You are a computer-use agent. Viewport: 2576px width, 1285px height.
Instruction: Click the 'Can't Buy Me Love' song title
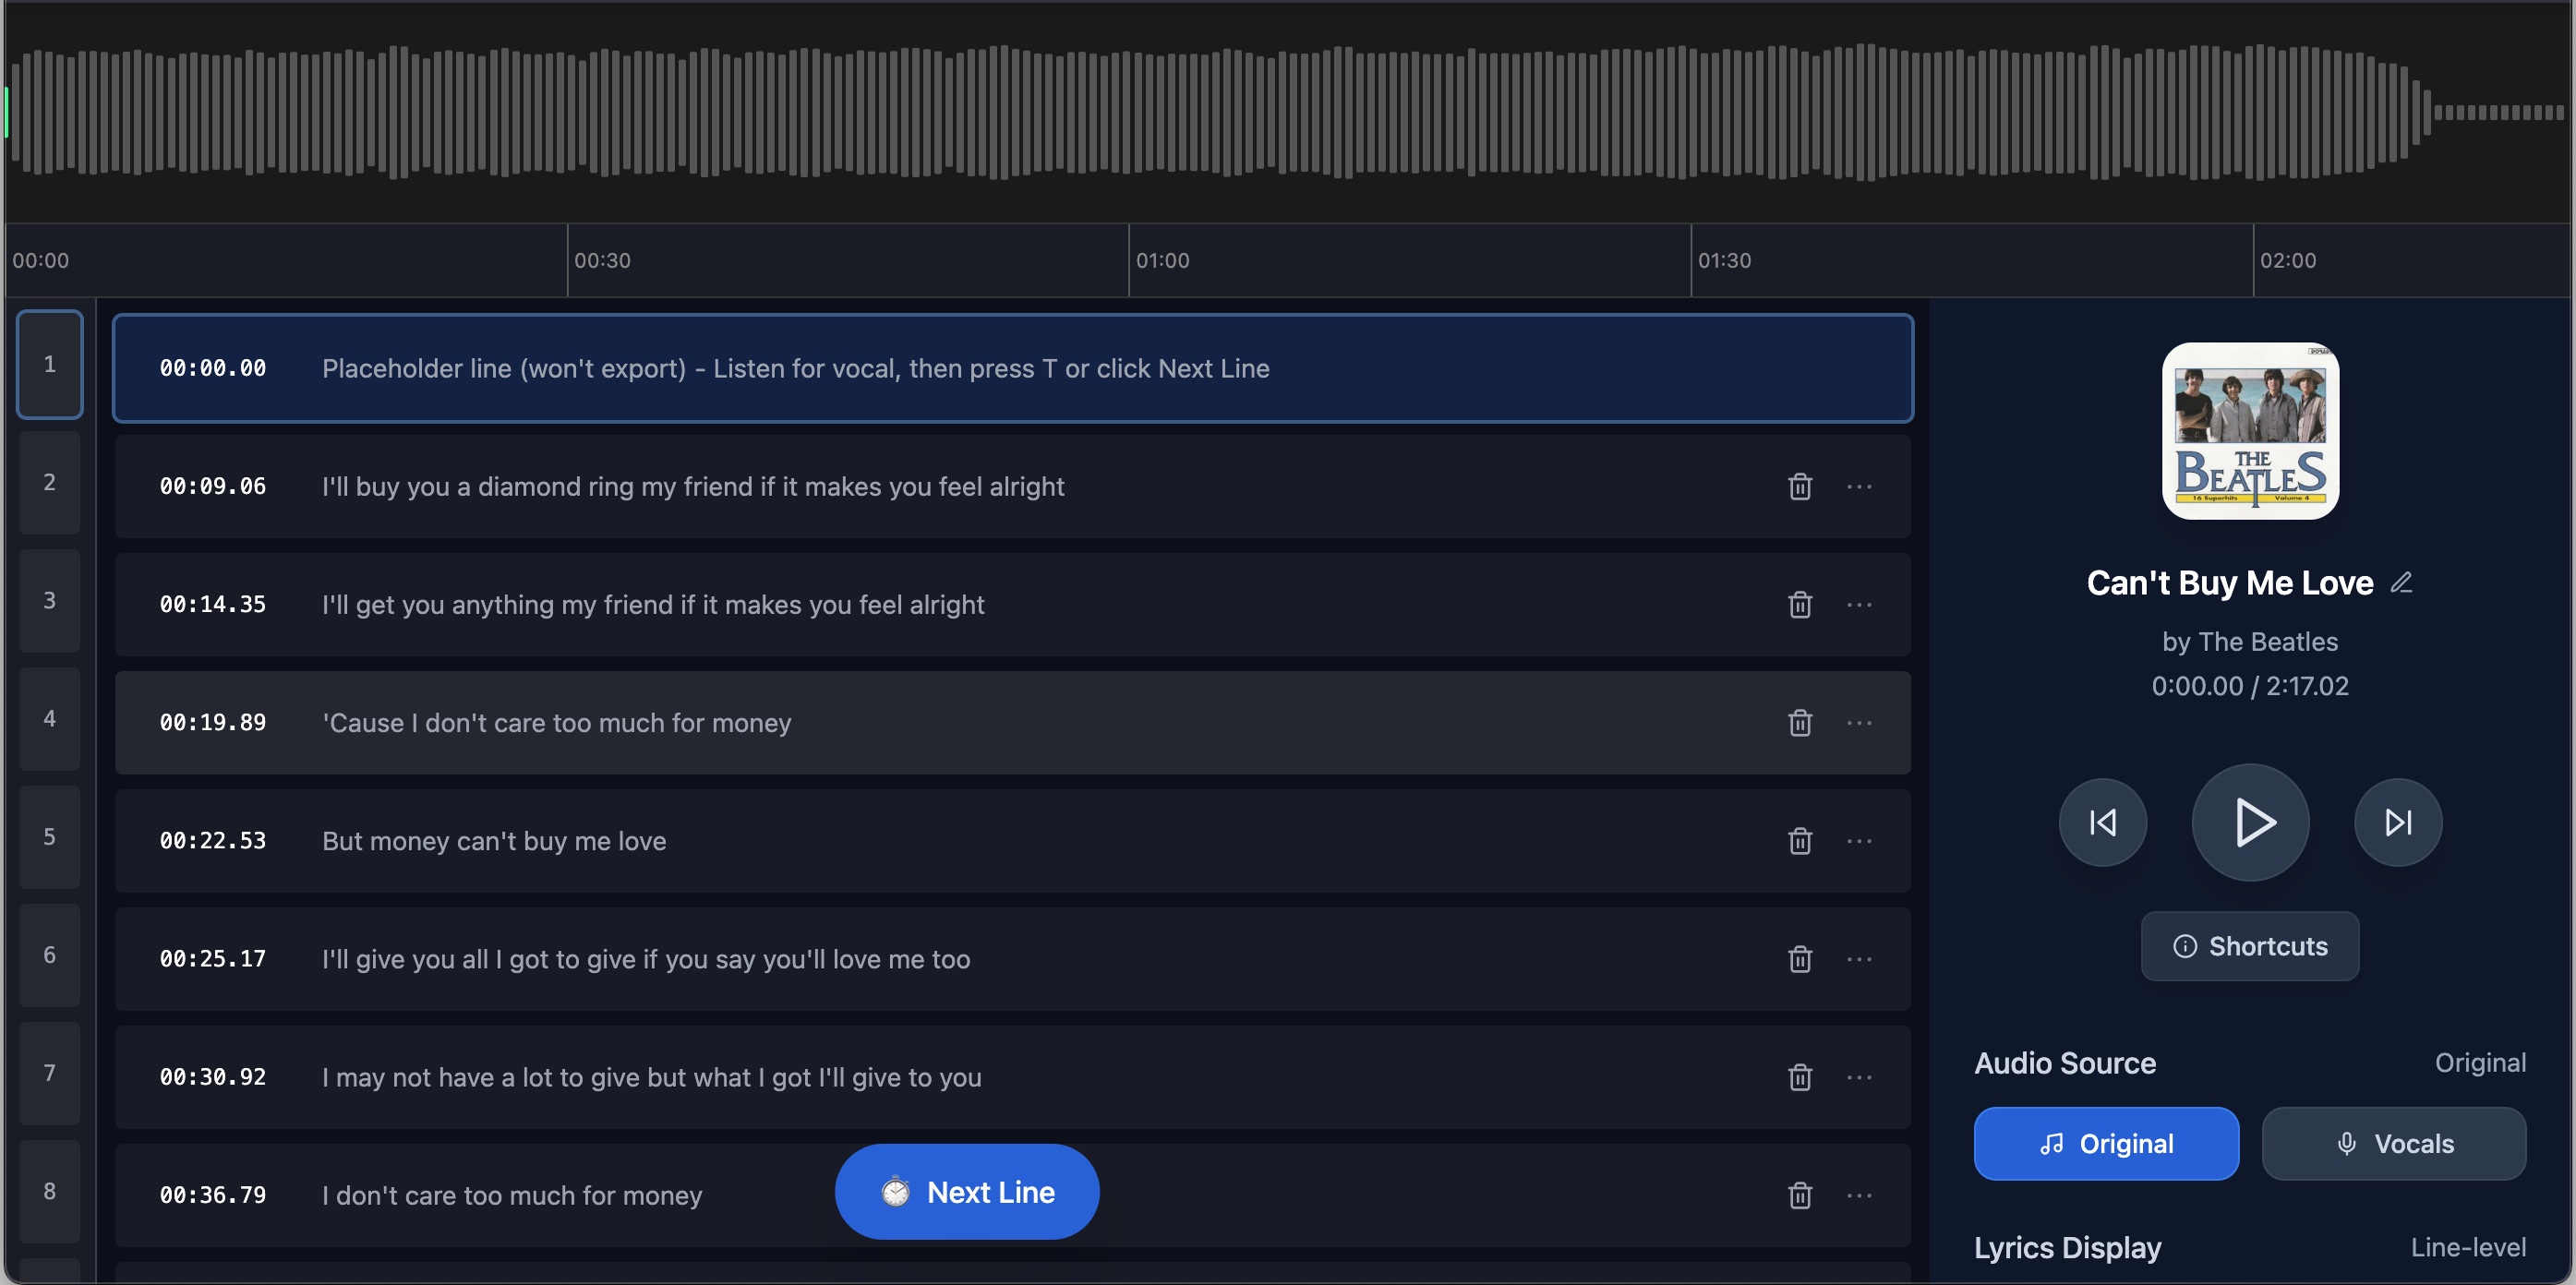[x=2229, y=582]
